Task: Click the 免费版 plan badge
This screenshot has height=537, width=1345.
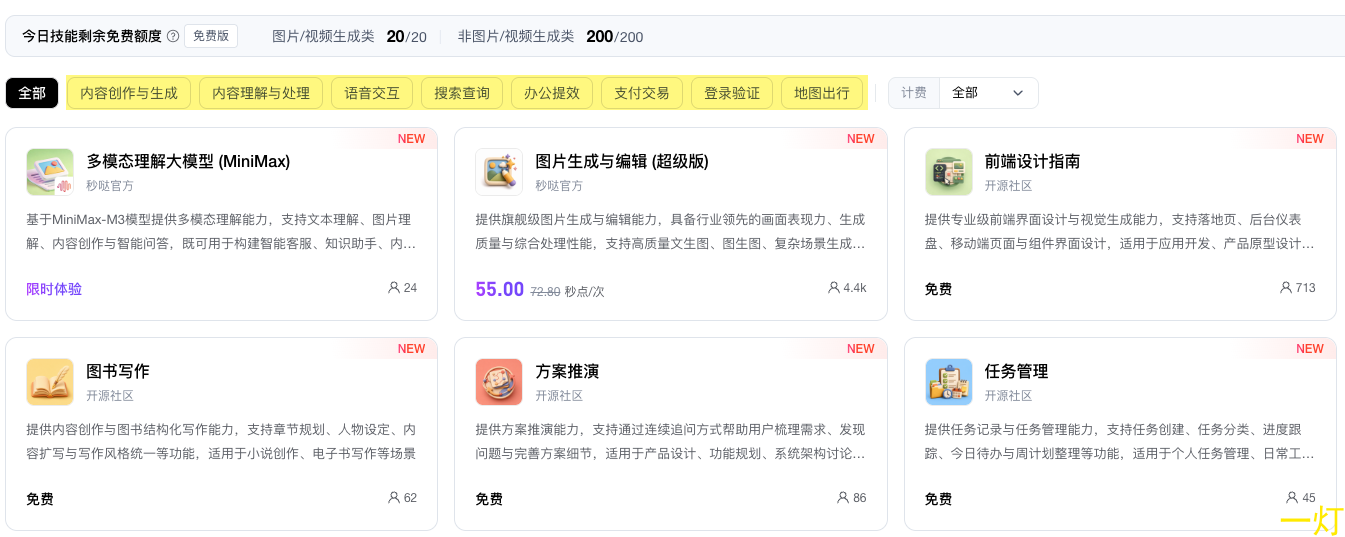Action: tap(211, 36)
